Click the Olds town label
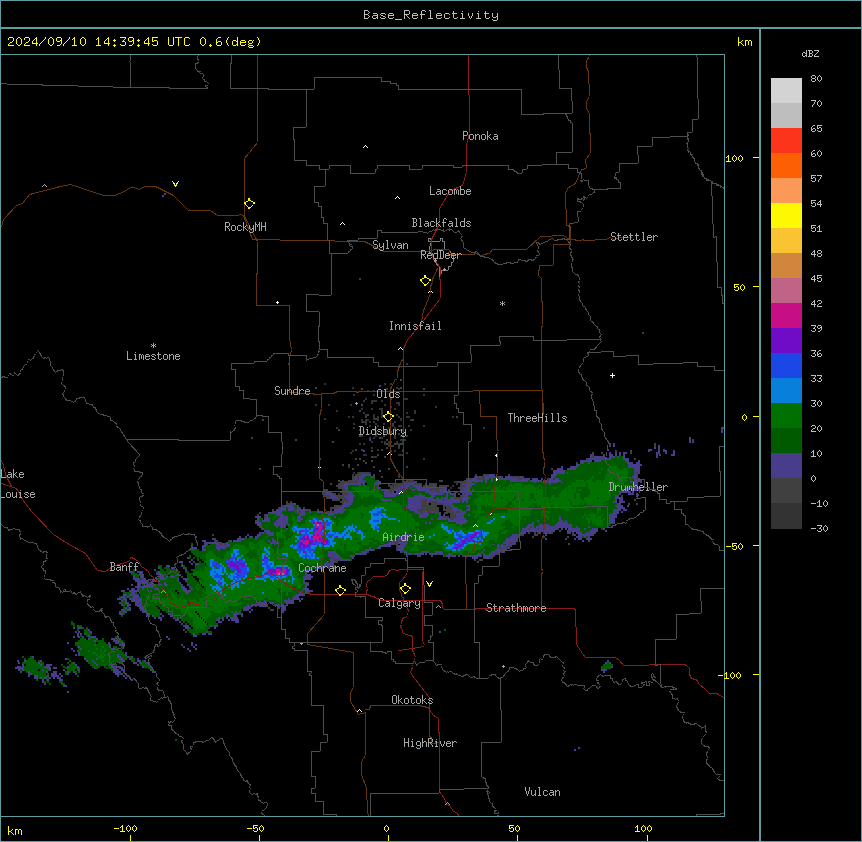Screen dimensions: 862x842 [x=388, y=394]
